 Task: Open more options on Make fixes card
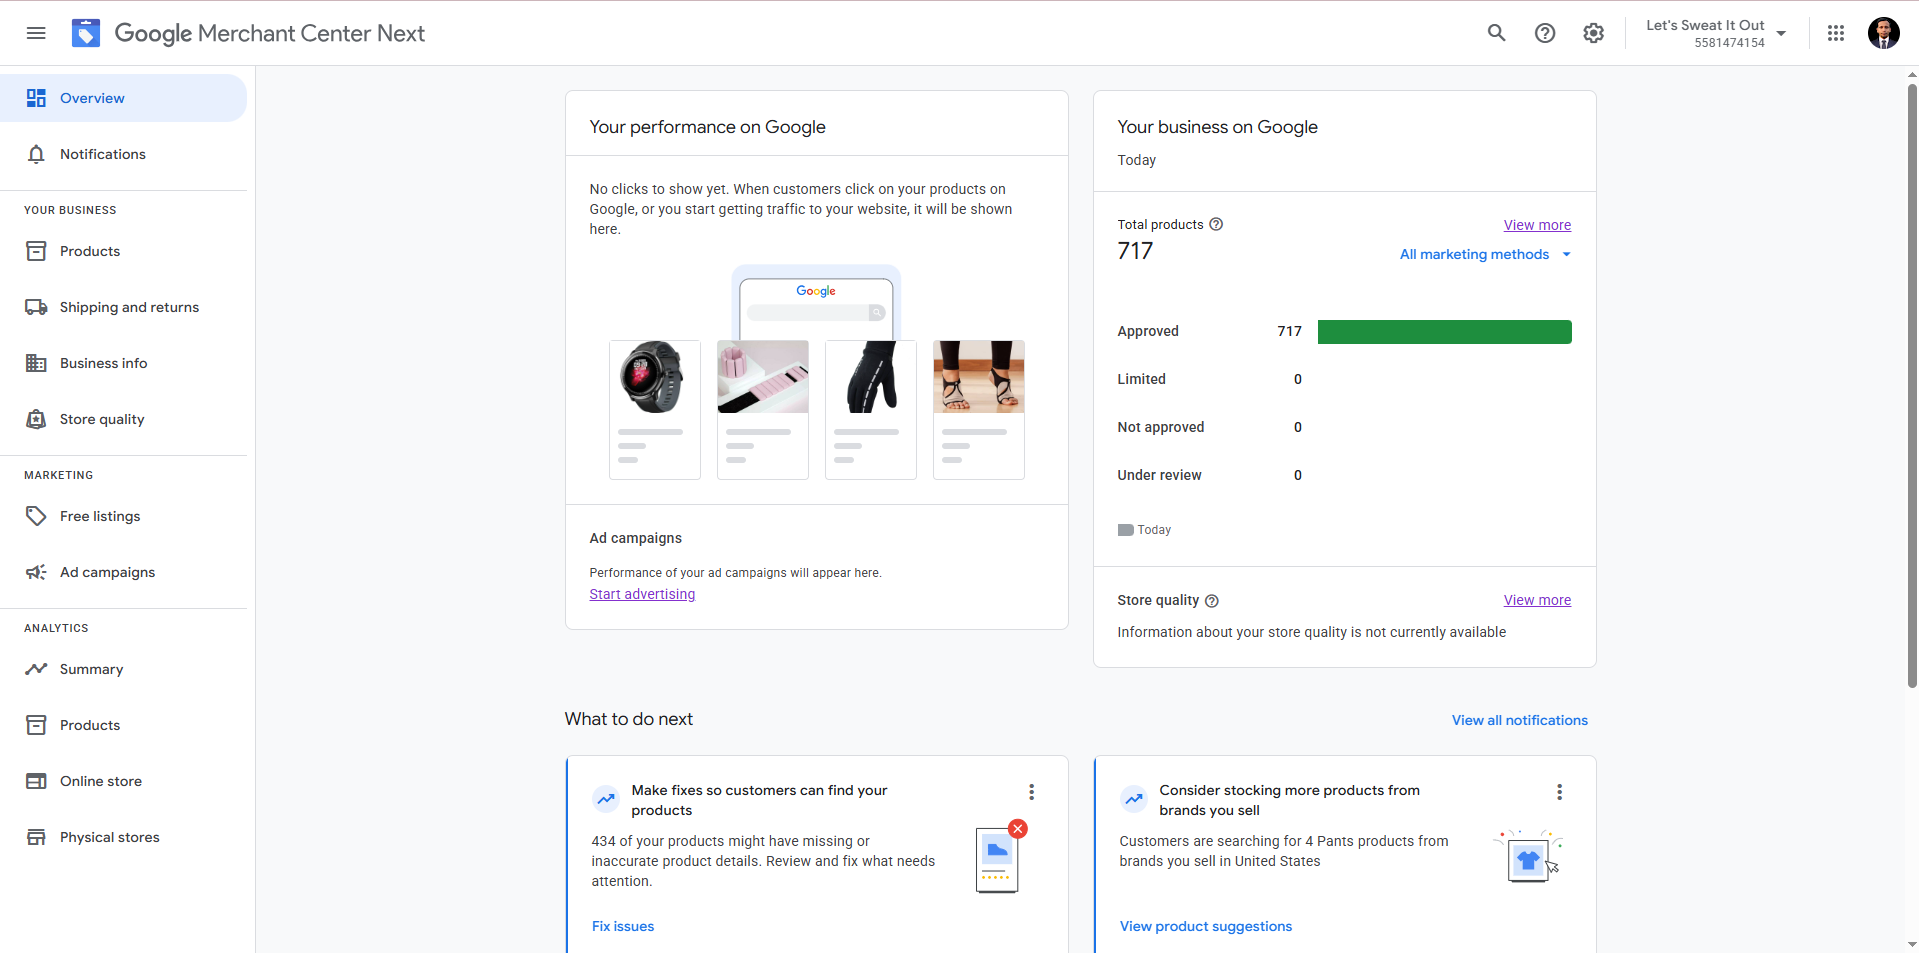(1031, 792)
